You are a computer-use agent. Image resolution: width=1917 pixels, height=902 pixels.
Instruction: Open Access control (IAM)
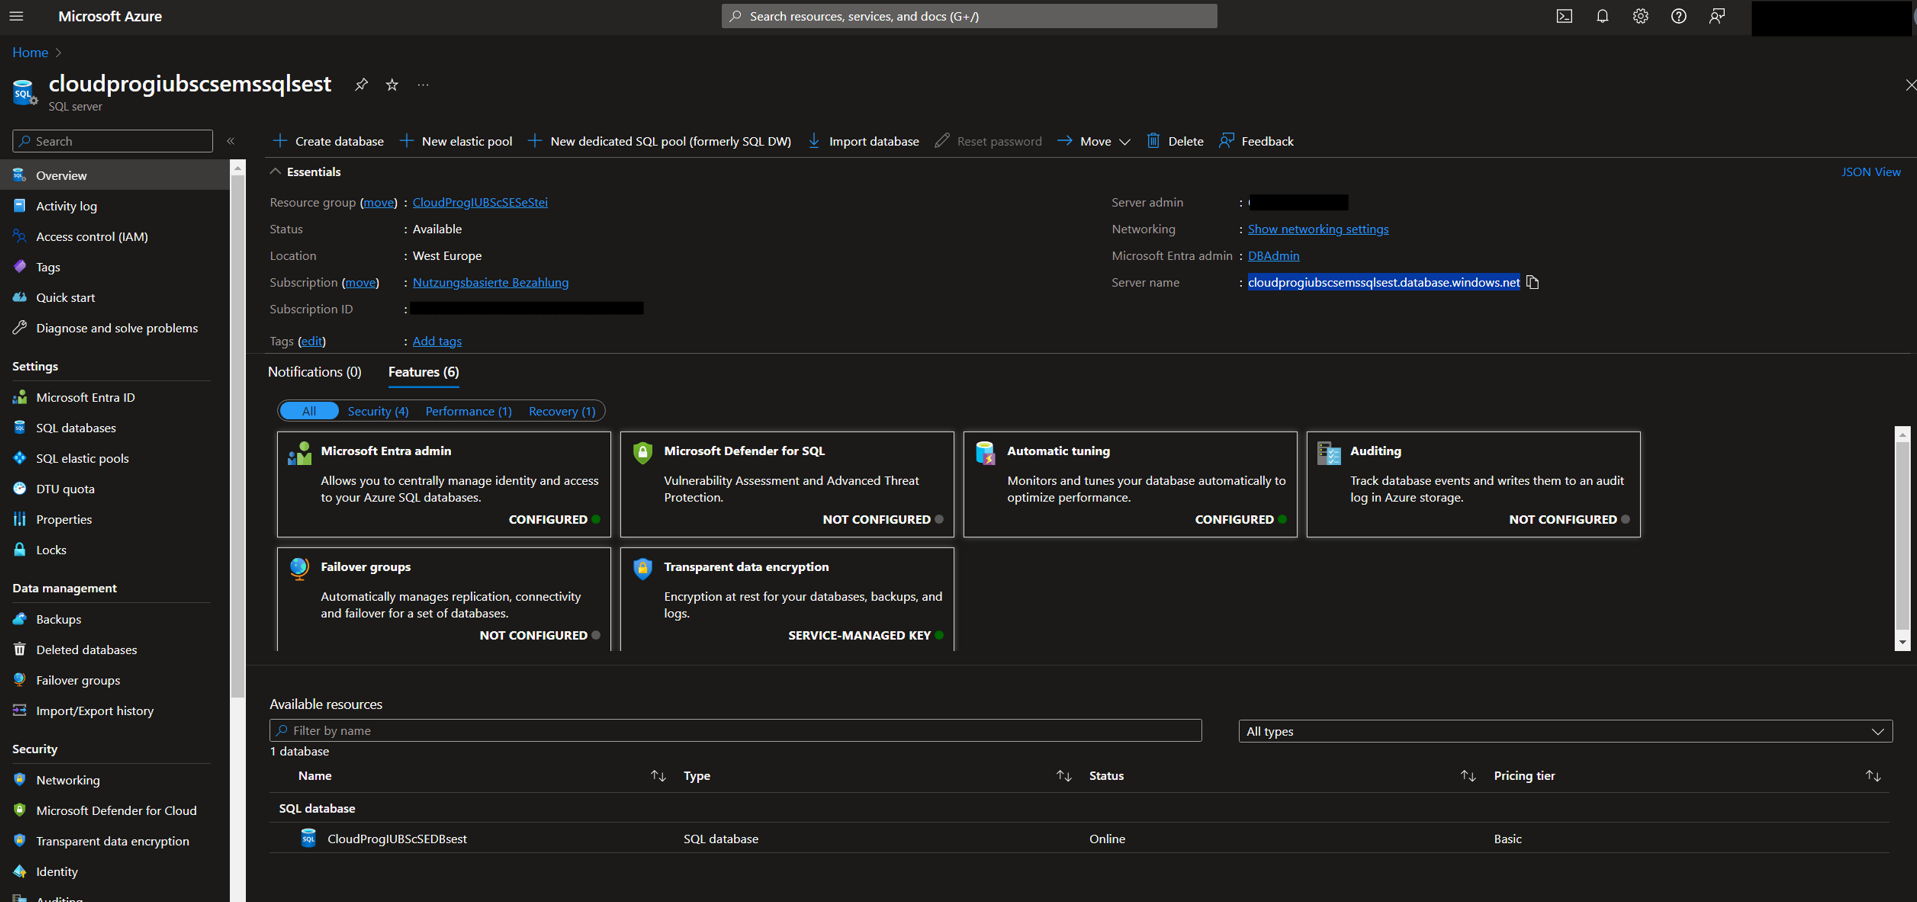[91, 237]
